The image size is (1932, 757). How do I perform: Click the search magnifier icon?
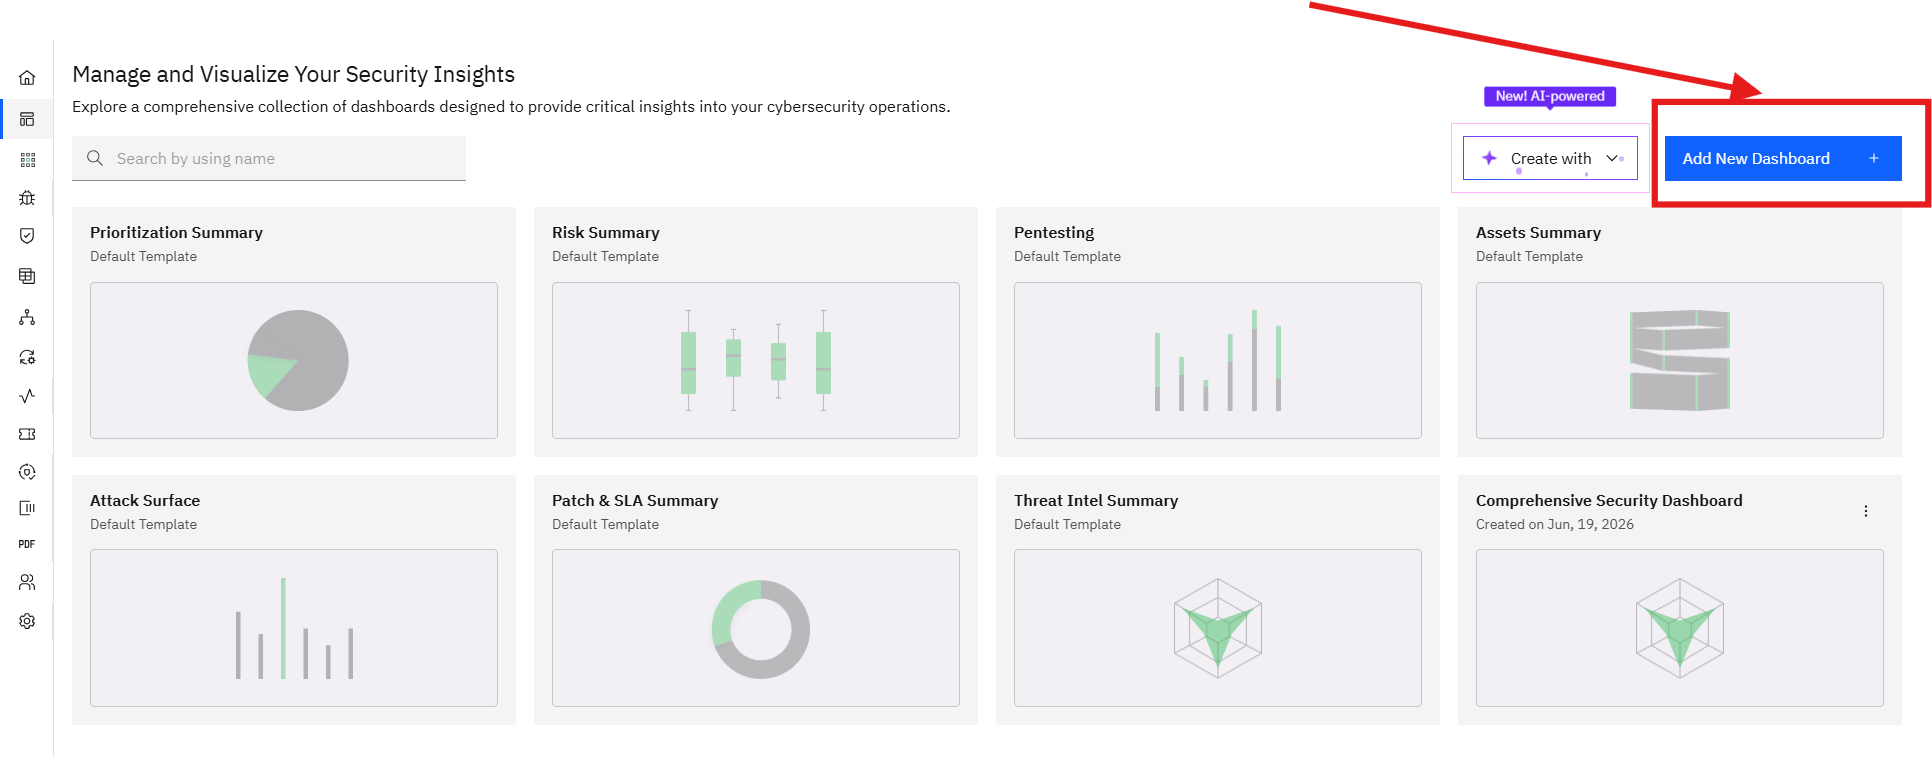(x=95, y=158)
